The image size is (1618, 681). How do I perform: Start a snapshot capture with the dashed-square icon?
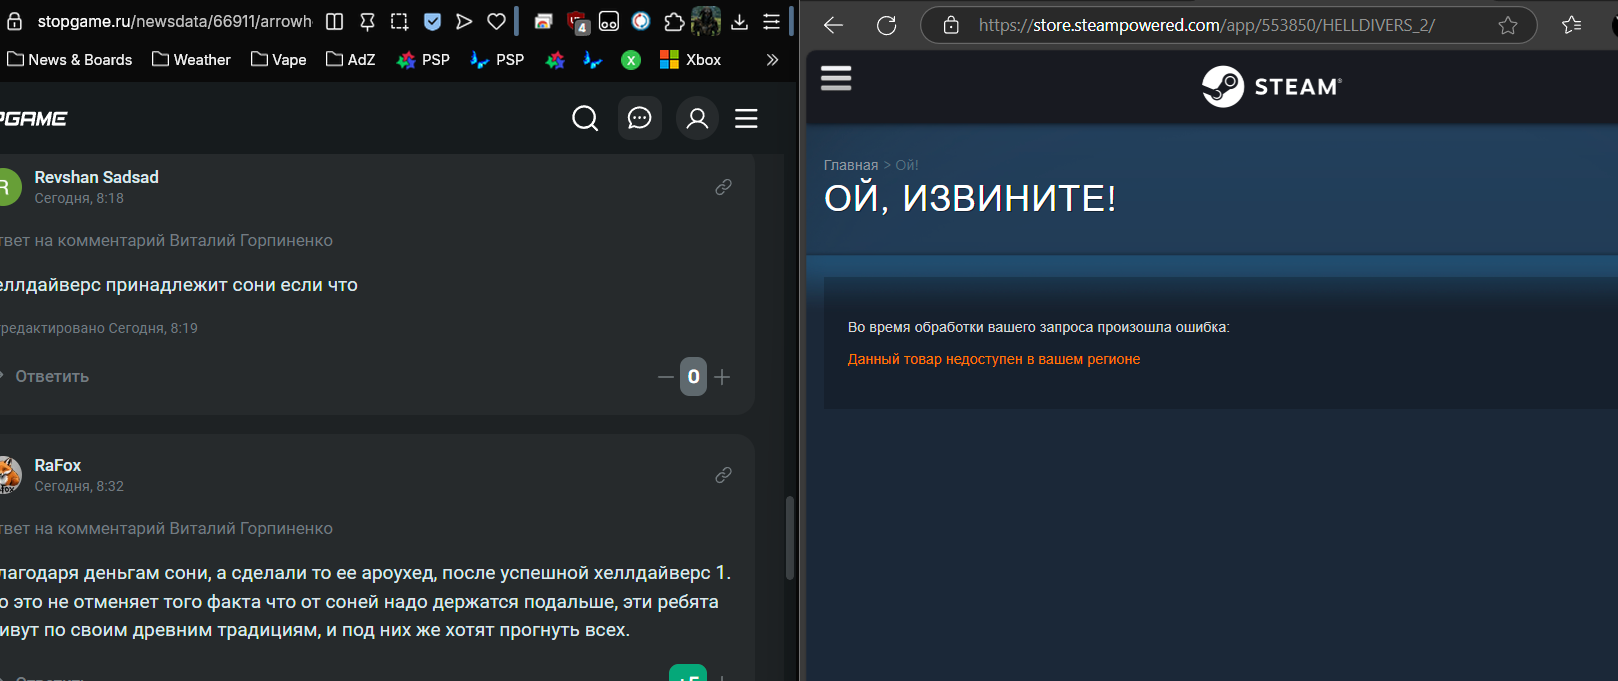tap(399, 21)
